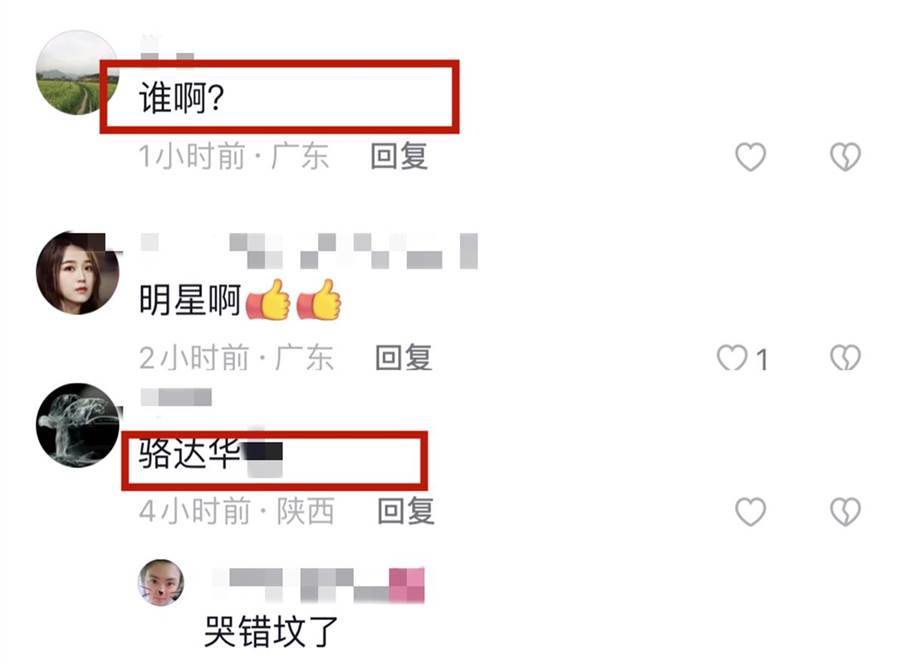
Task: Select the "谁啊?" comment text
Action: point(181,98)
